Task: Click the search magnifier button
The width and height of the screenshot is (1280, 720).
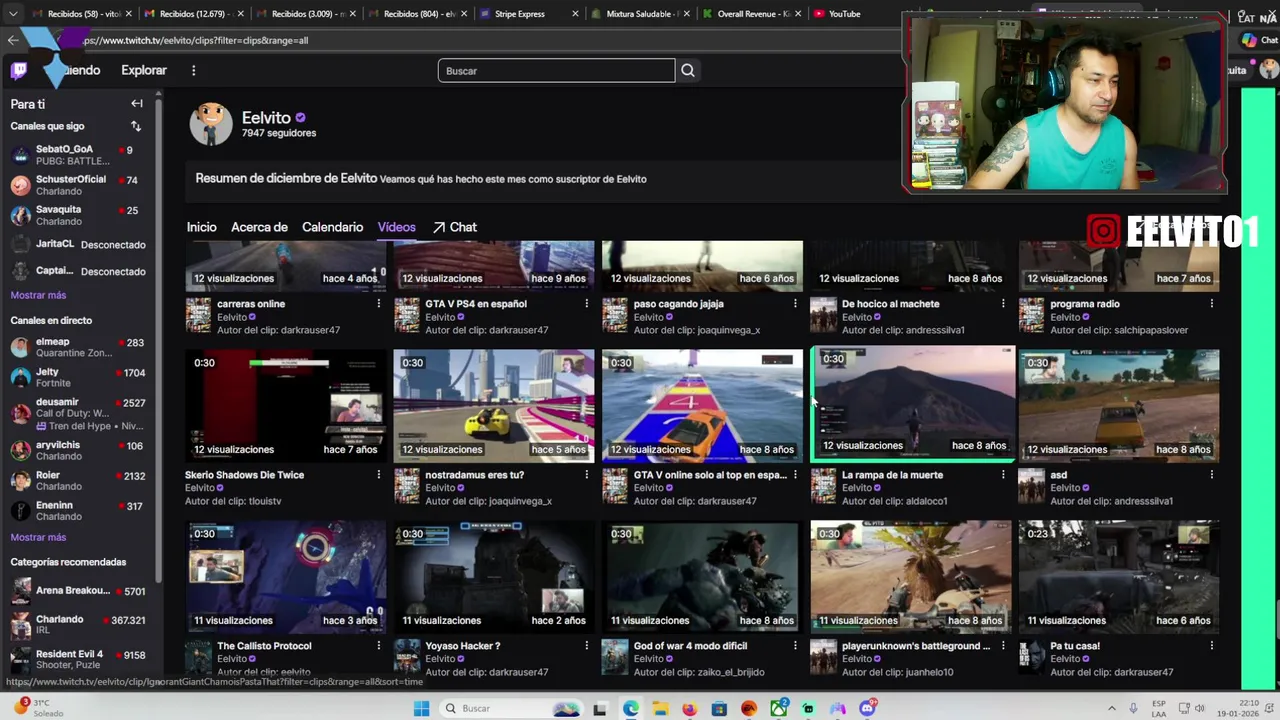Action: (688, 70)
